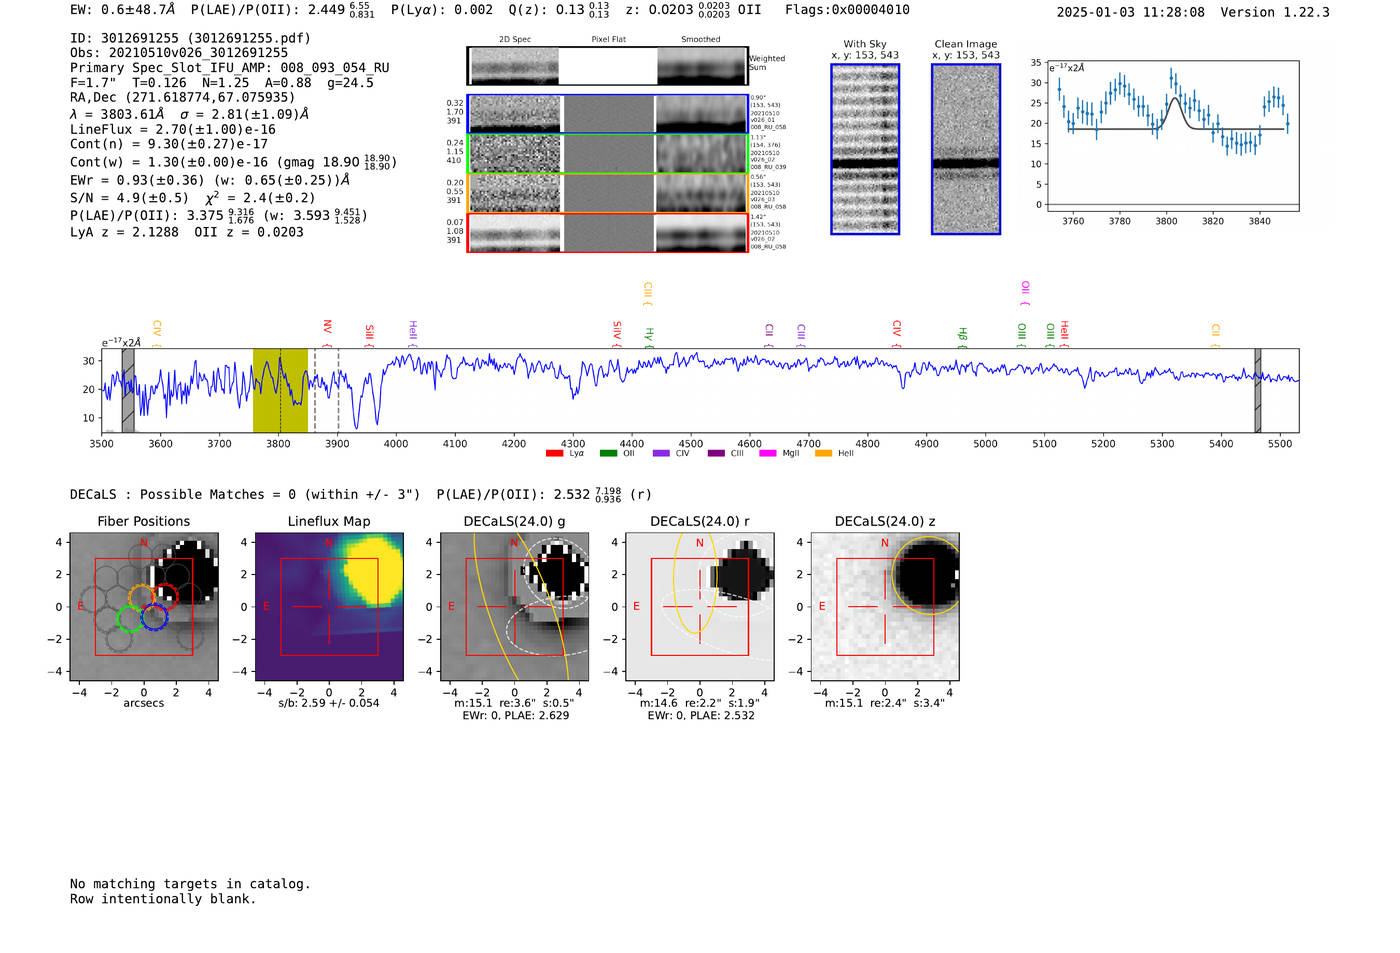Click the red NV line marker
1400x953 pixels.
point(327,332)
